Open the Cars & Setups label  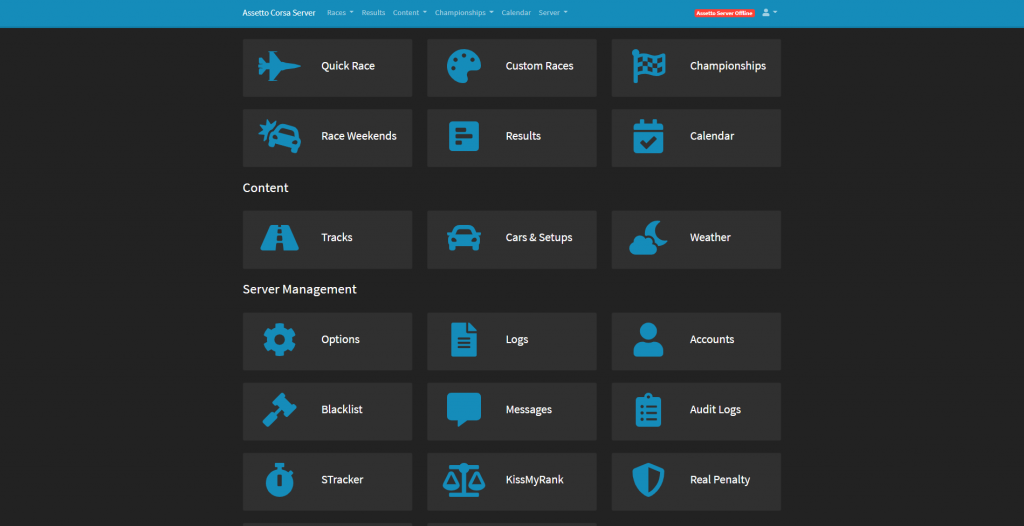(x=539, y=238)
